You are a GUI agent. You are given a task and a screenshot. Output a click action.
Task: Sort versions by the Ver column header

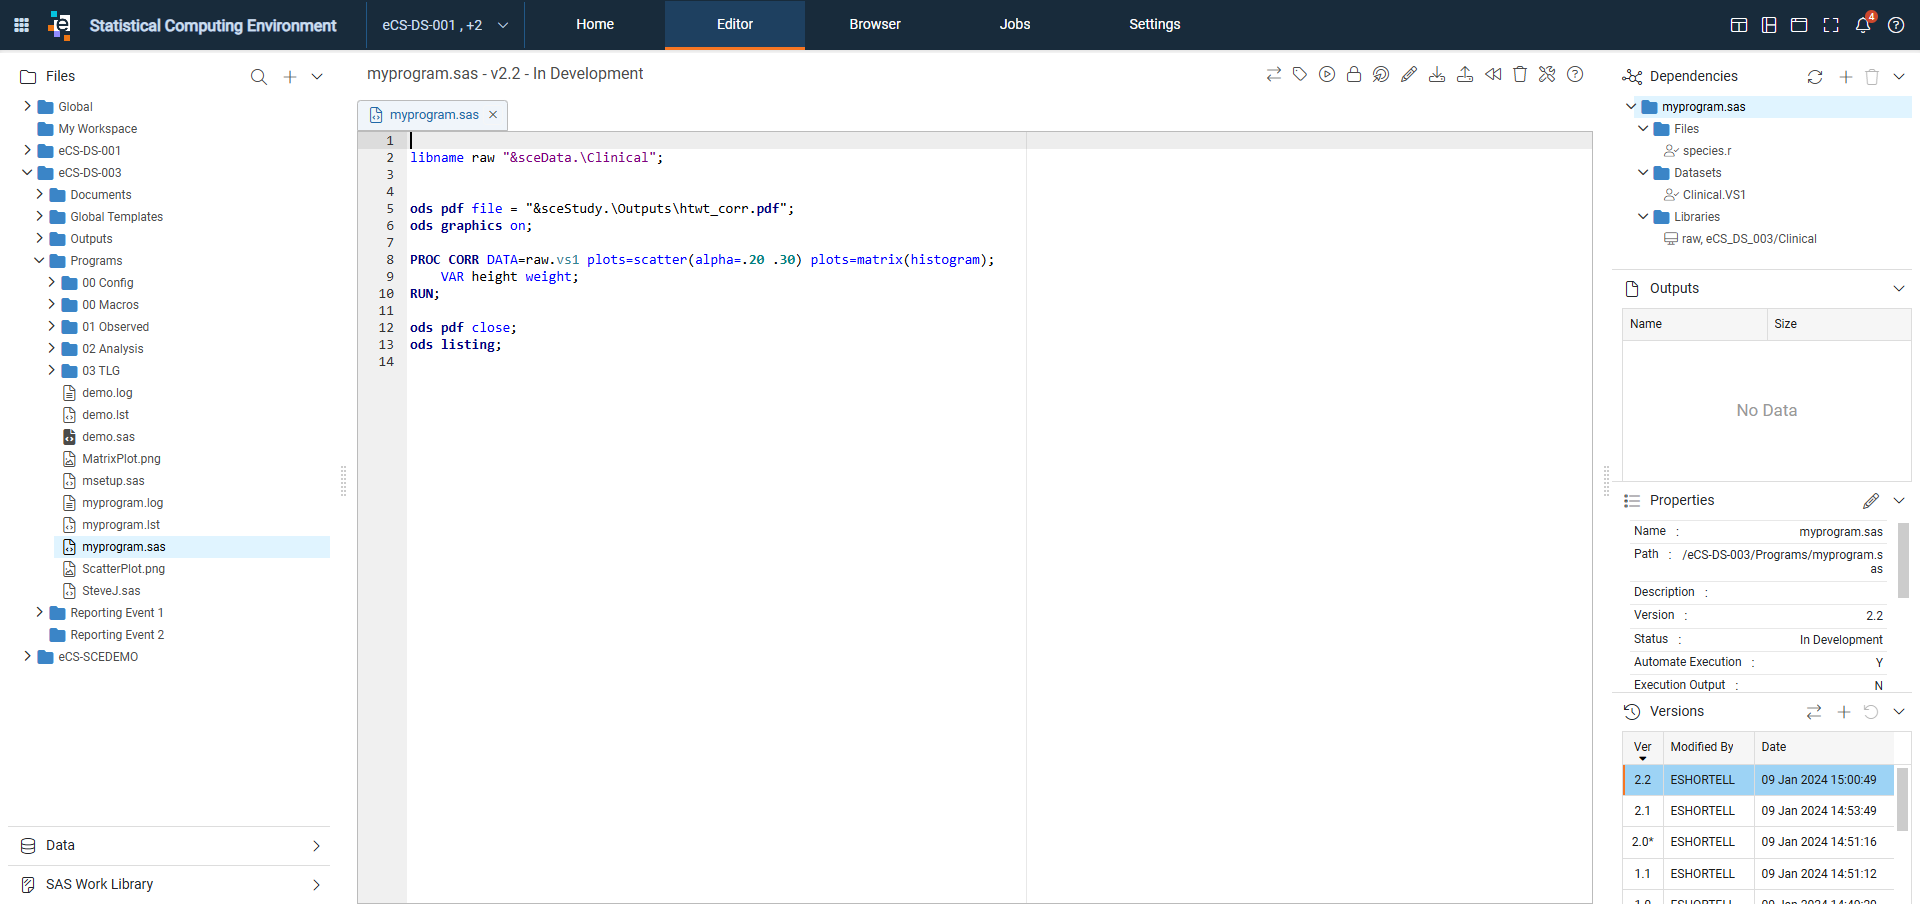click(x=1642, y=748)
